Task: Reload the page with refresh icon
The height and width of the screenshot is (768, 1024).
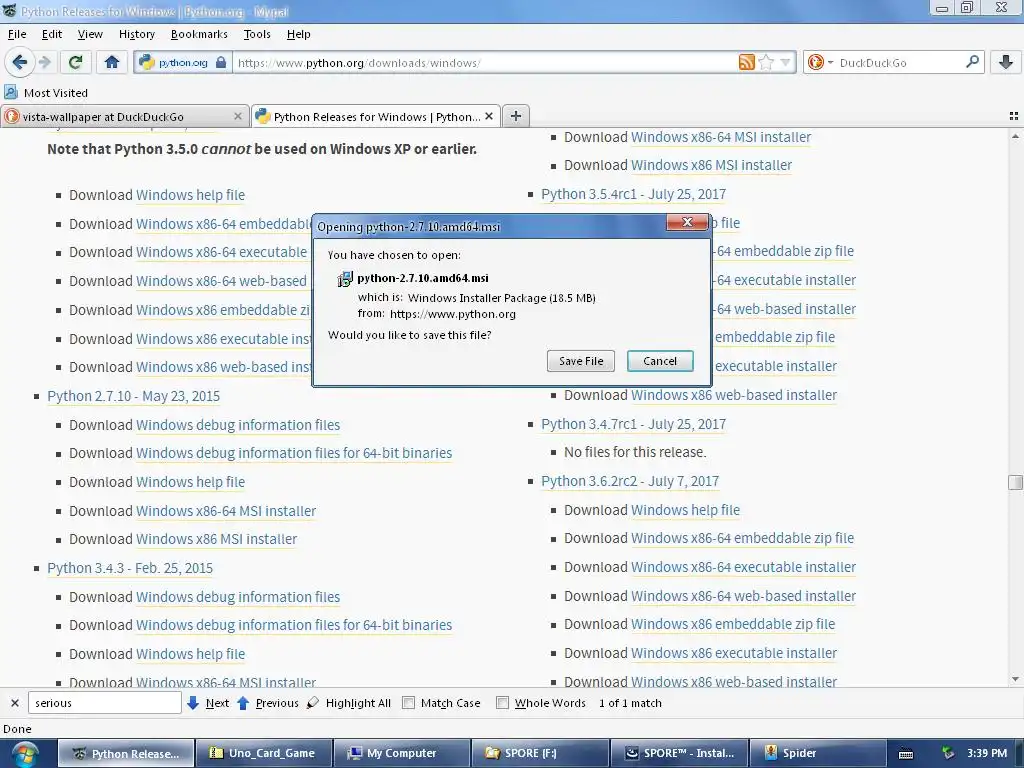Action: point(75,62)
